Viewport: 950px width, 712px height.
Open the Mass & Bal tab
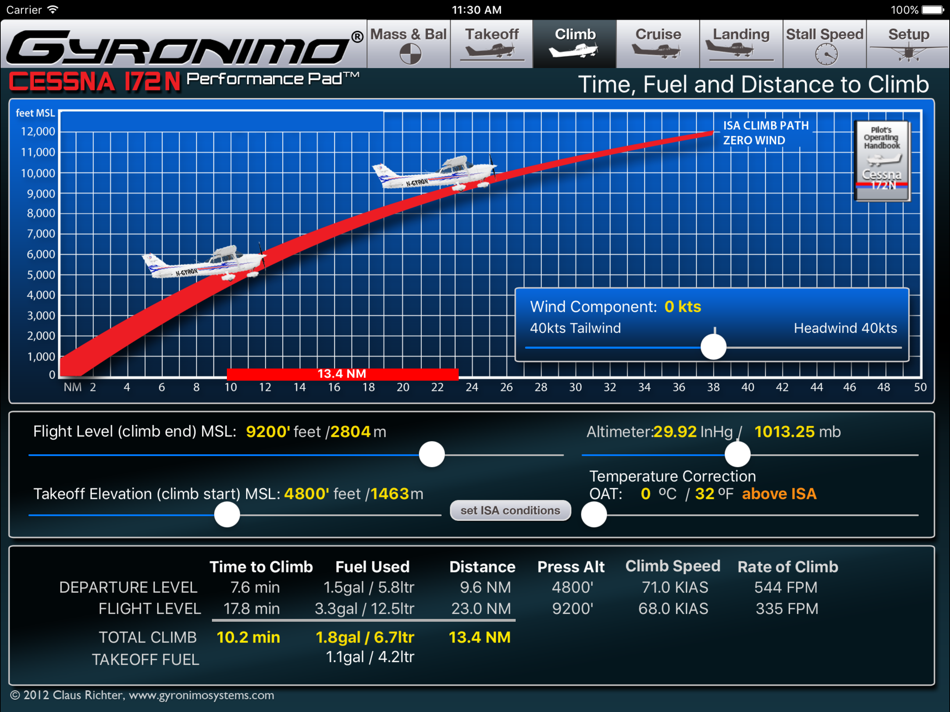coord(408,44)
